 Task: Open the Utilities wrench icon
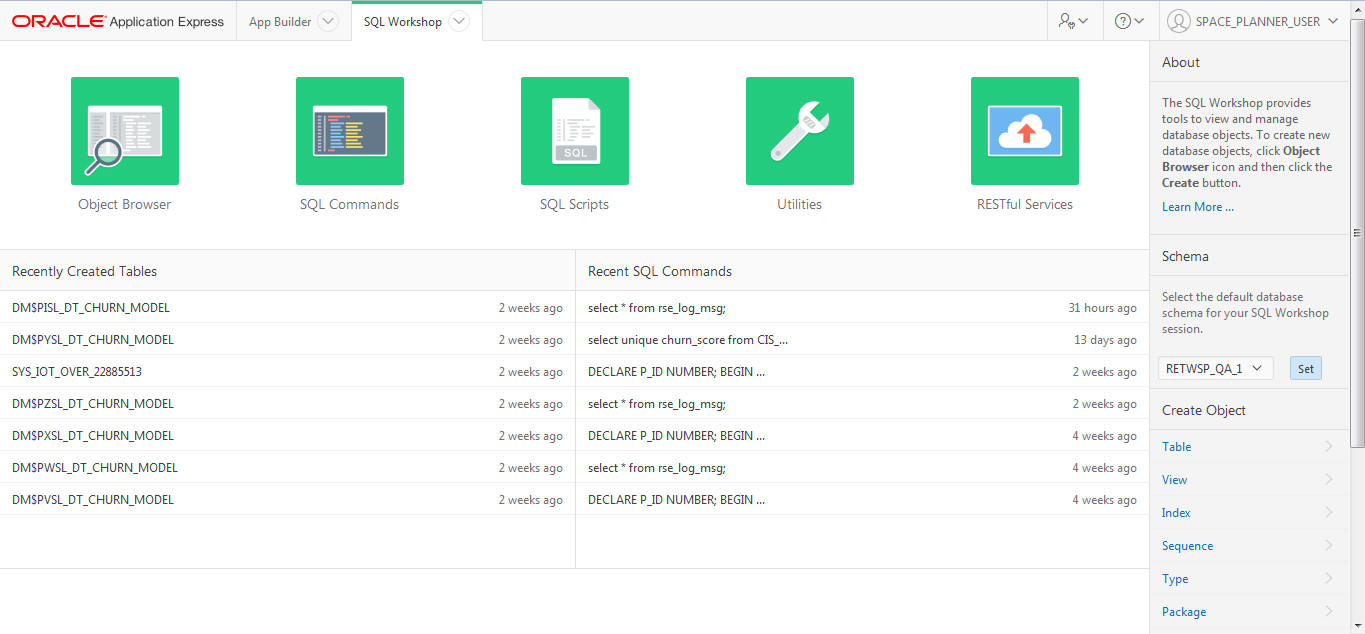(x=800, y=131)
